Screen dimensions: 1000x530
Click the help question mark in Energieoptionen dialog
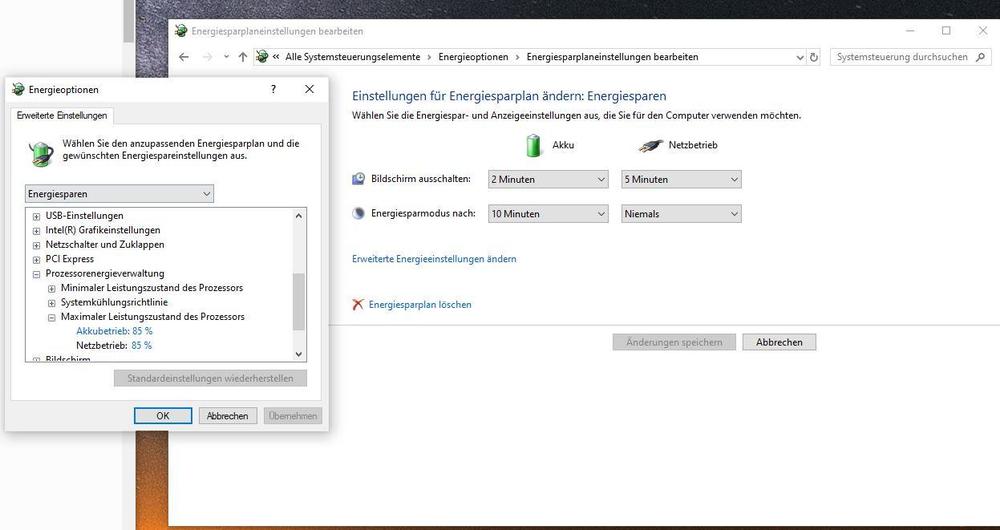point(273,89)
